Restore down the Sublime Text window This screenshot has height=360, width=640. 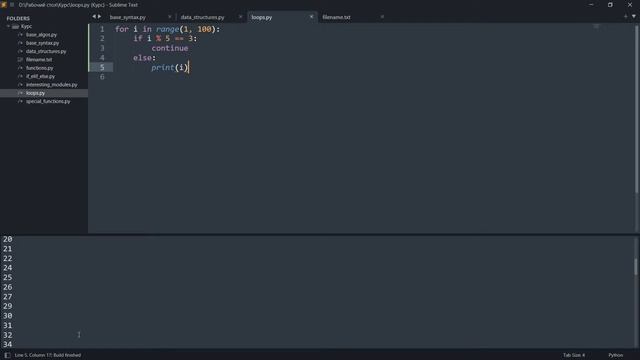tap(610, 5)
